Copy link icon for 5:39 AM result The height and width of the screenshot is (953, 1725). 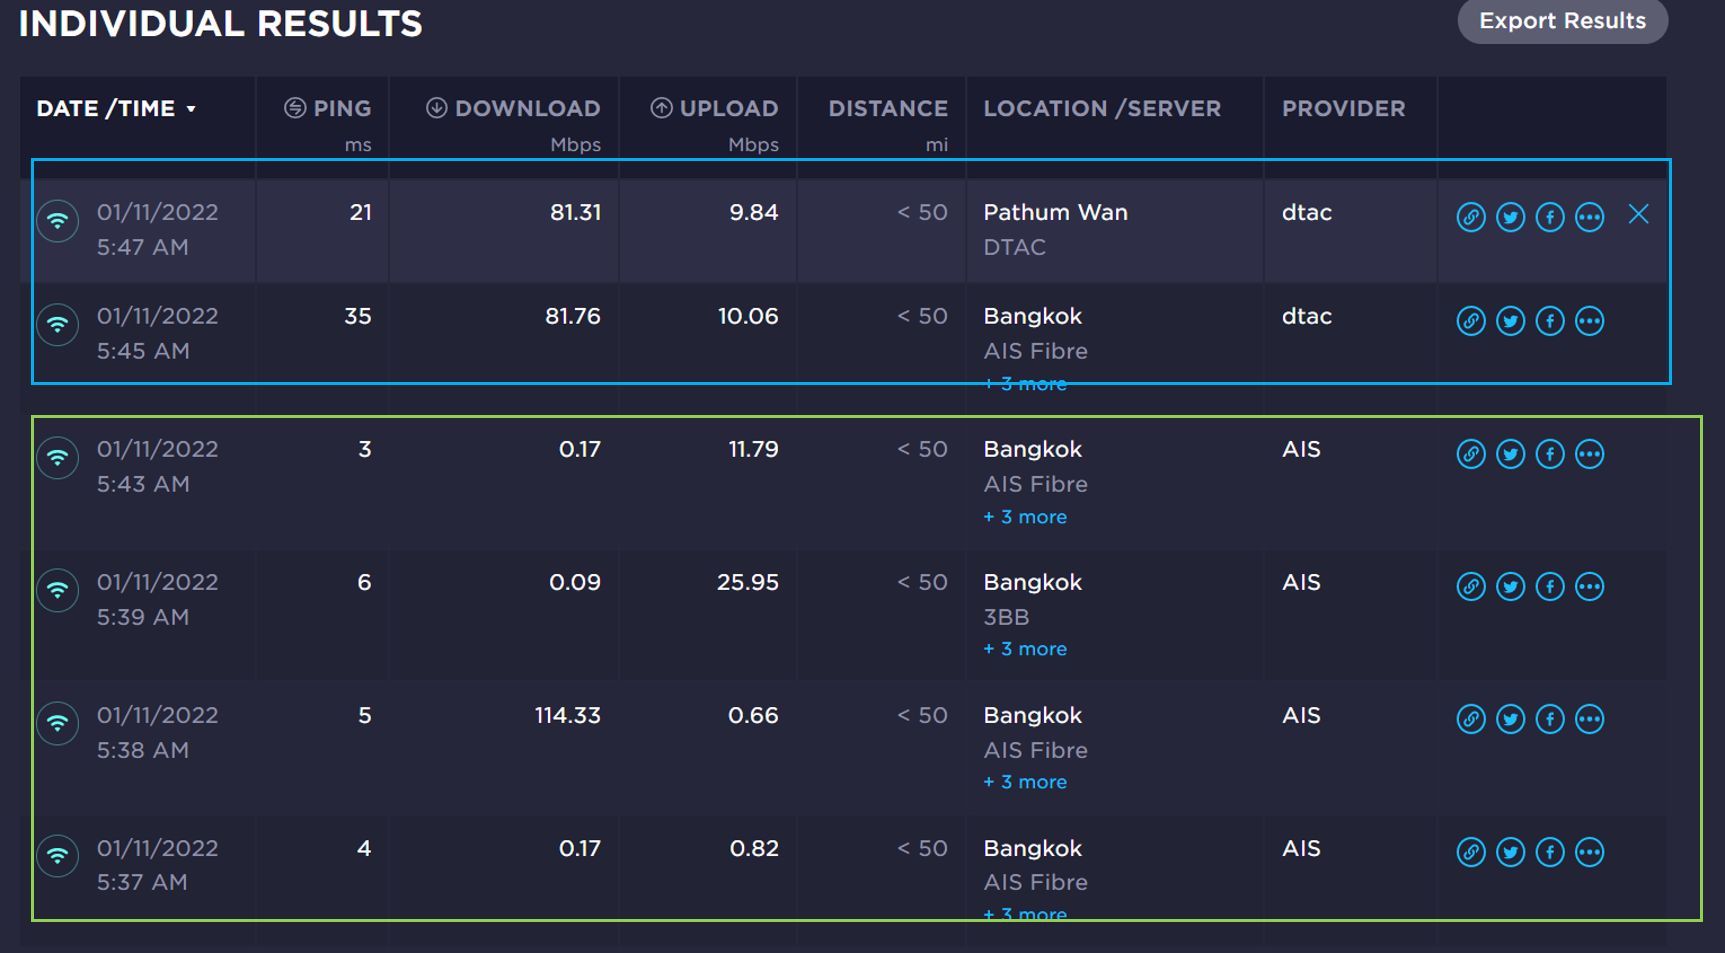1470,586
